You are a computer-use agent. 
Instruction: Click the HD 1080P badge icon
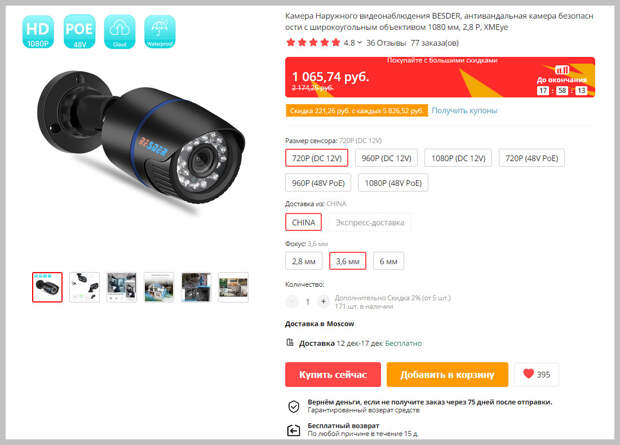[38, 32]
